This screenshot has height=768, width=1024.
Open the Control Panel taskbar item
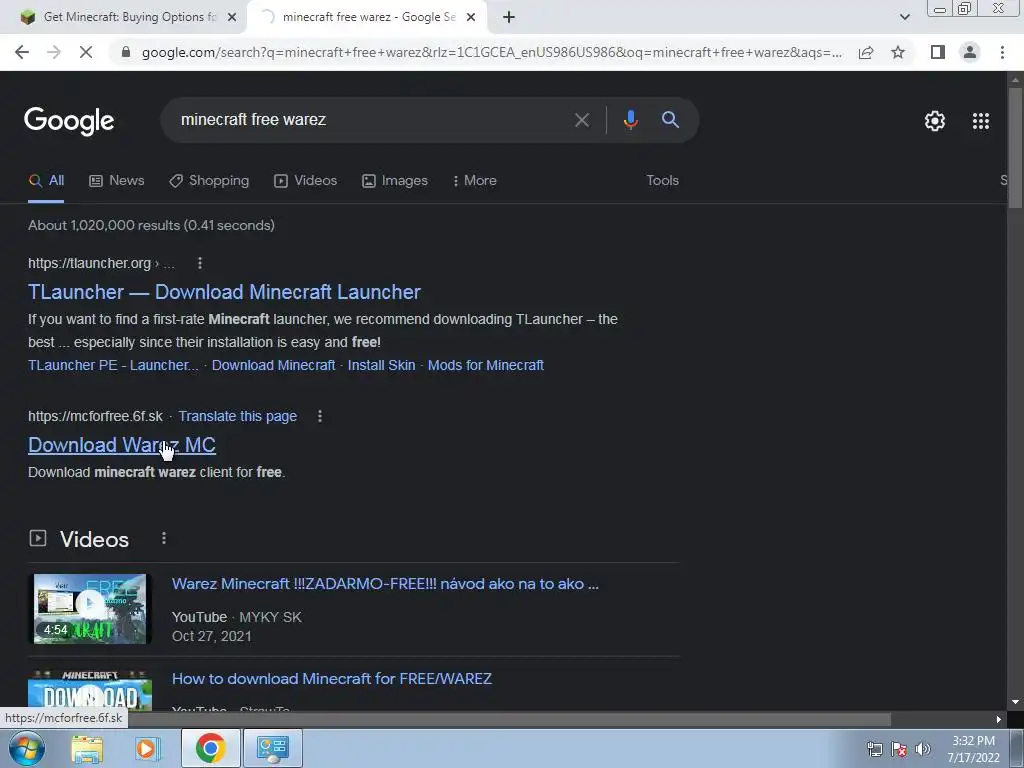[x=272, y=748]
